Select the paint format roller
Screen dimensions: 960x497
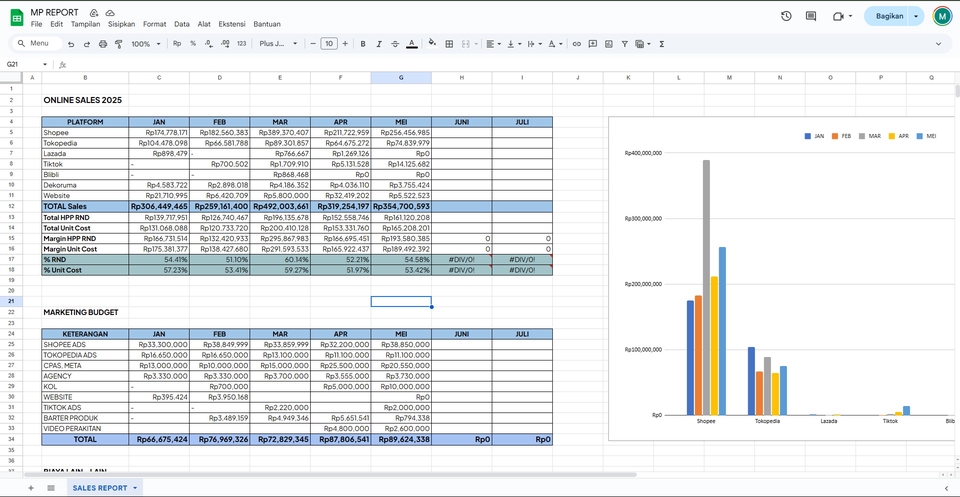pyautogui.click(x=119, y=44)
